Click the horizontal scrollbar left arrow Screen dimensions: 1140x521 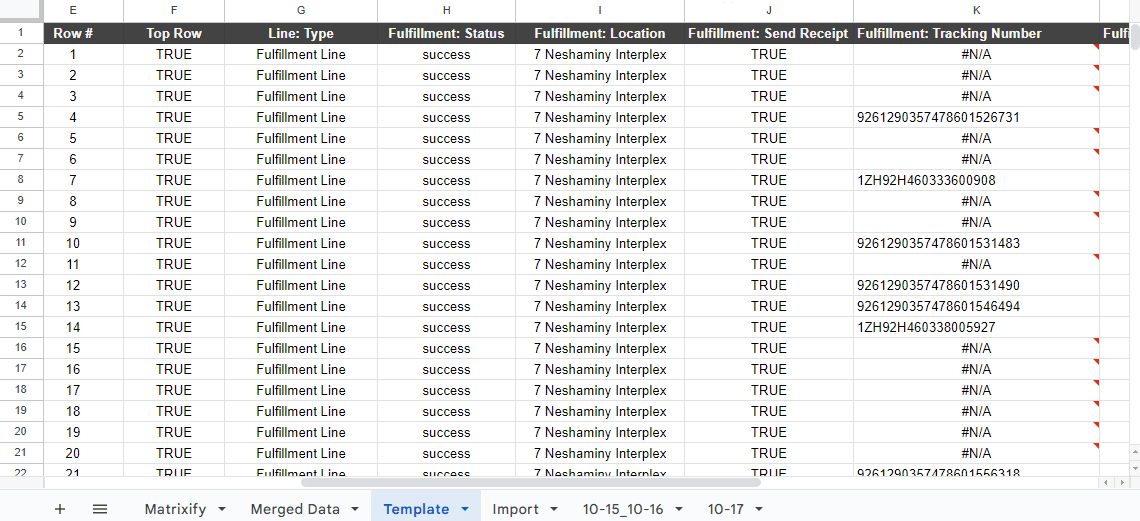[1106, 482]
